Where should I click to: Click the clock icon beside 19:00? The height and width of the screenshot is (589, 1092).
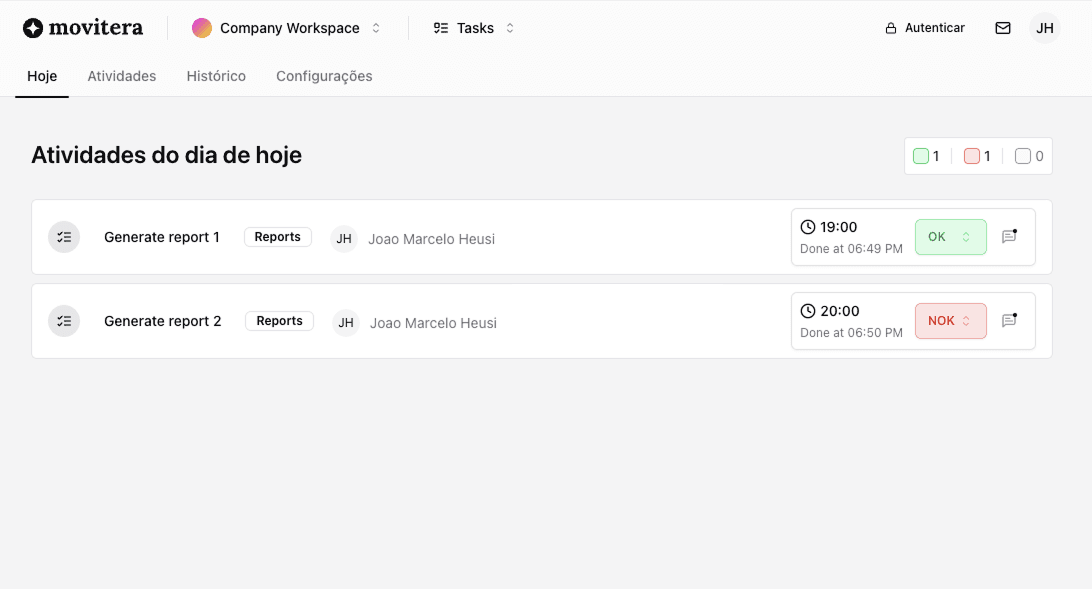(x=806, y=226)
